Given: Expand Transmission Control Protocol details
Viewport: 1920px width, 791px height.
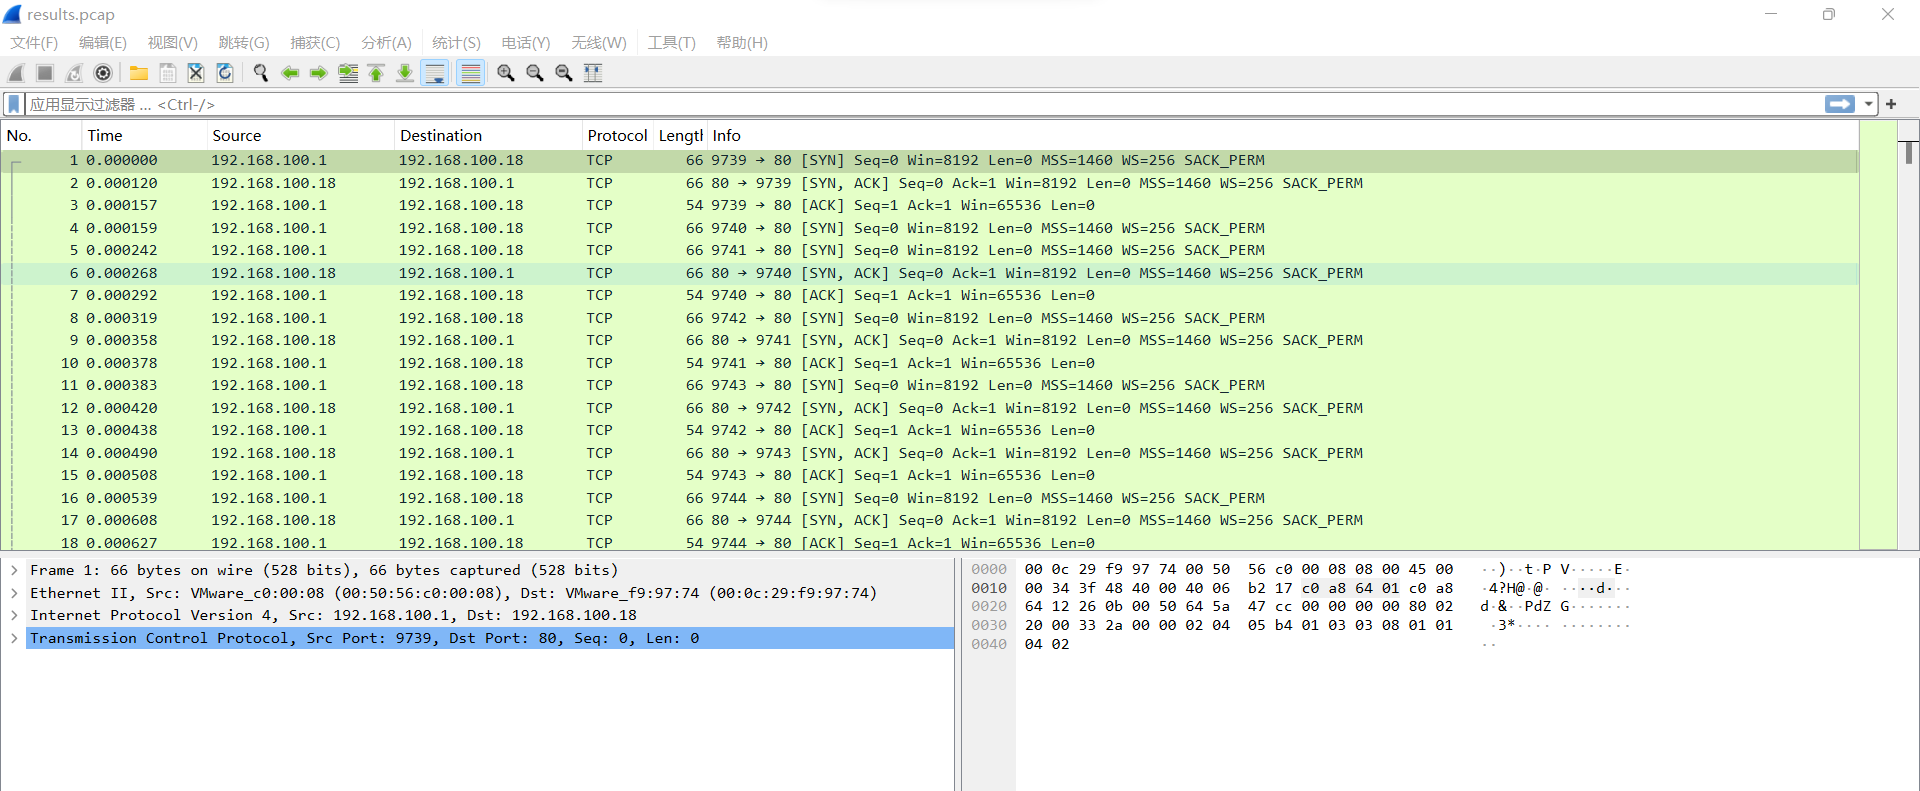Looking at the screenshot, I should point(14,638).
